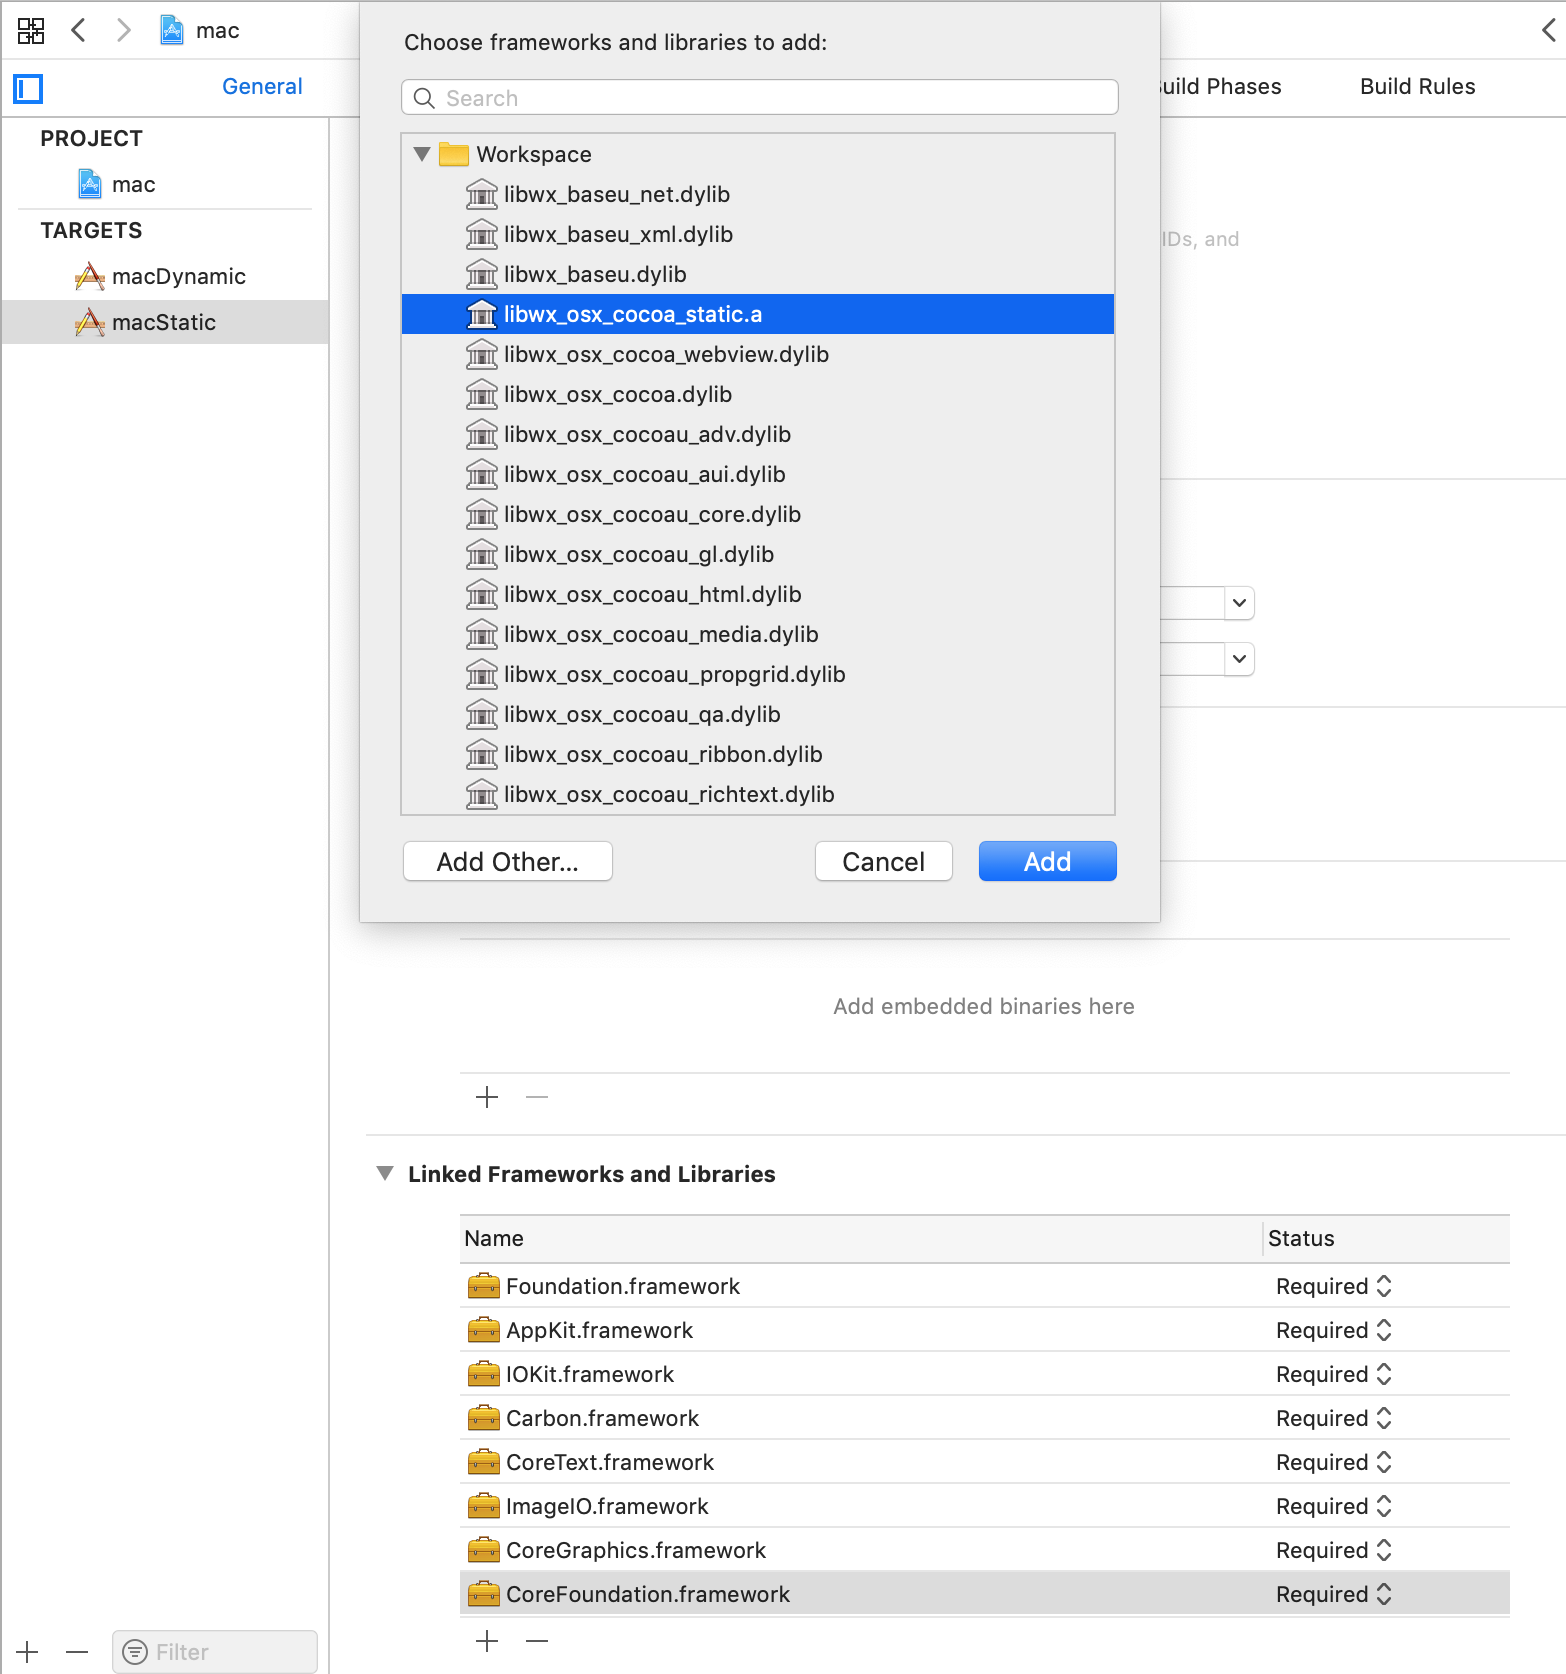Switch to Build Rules tab
1566x1674 pixels.
[1417, 87]
